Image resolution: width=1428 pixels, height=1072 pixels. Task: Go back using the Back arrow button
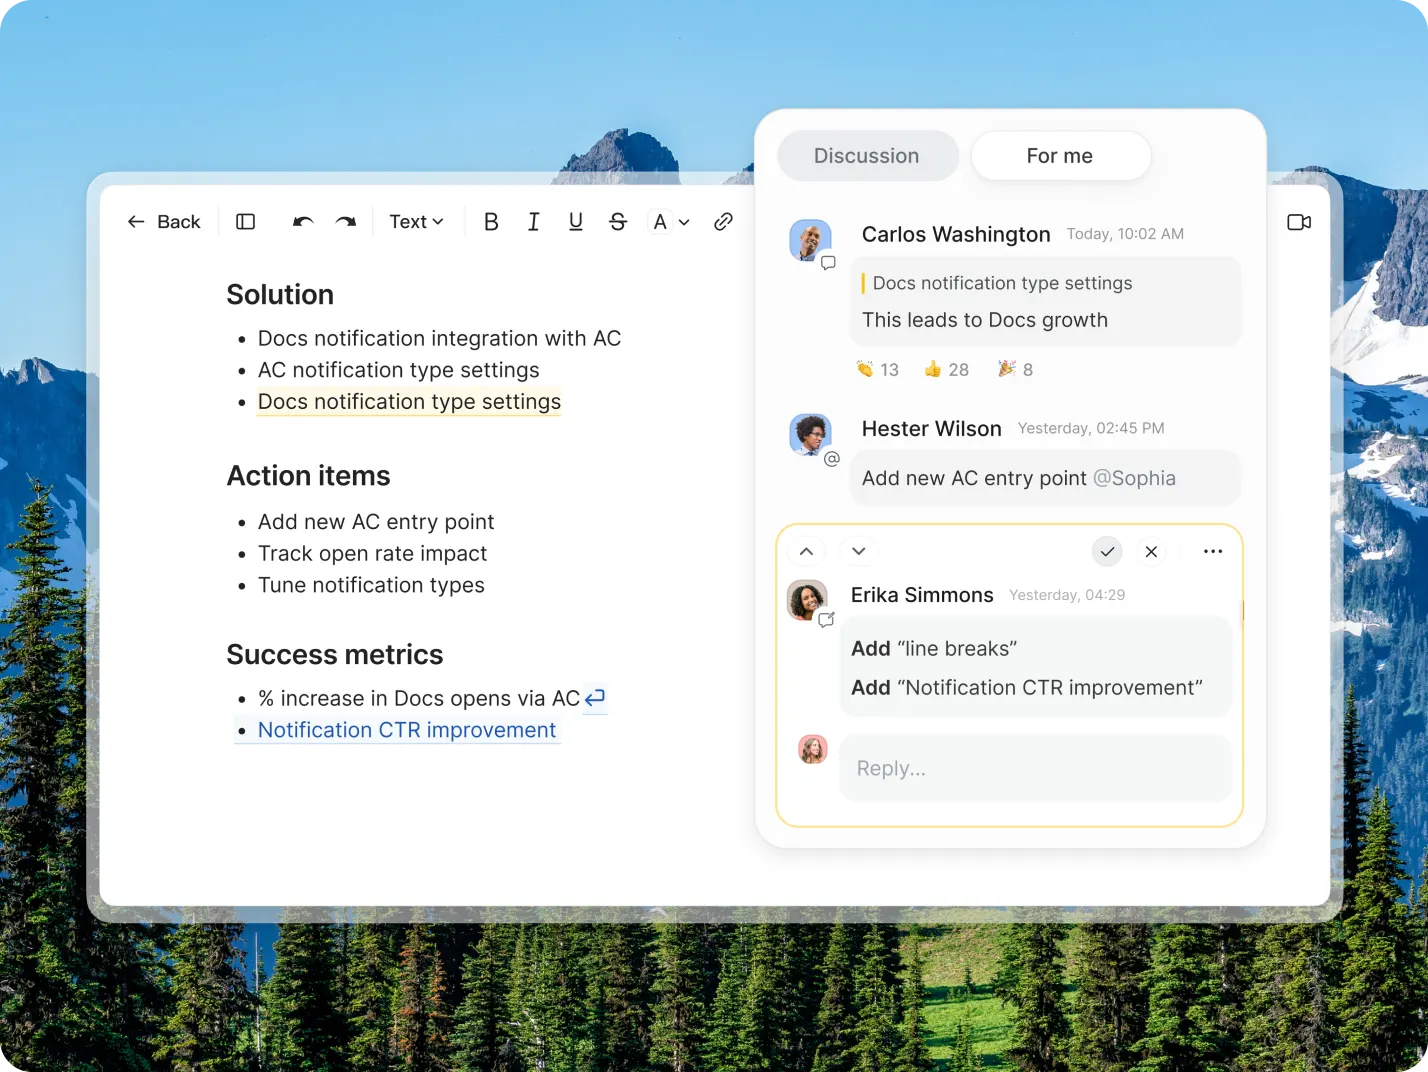[163, 222]
